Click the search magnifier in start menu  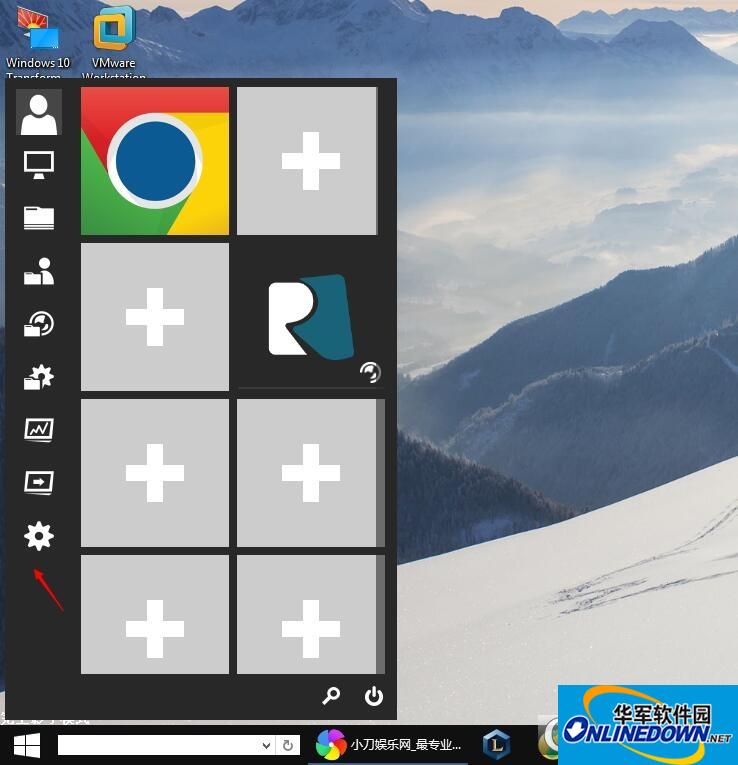331,696
